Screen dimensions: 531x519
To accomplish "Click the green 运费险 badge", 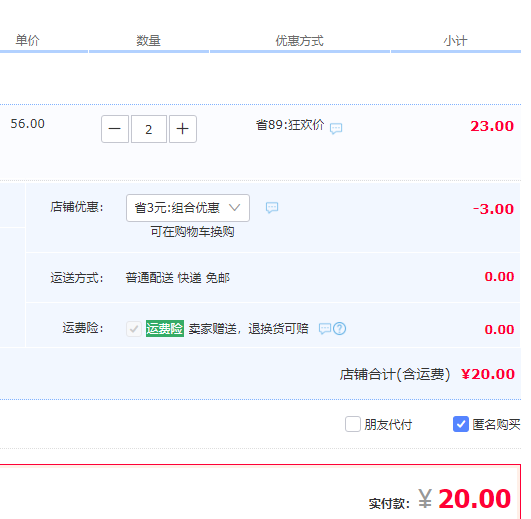I will tap(165, 328).
